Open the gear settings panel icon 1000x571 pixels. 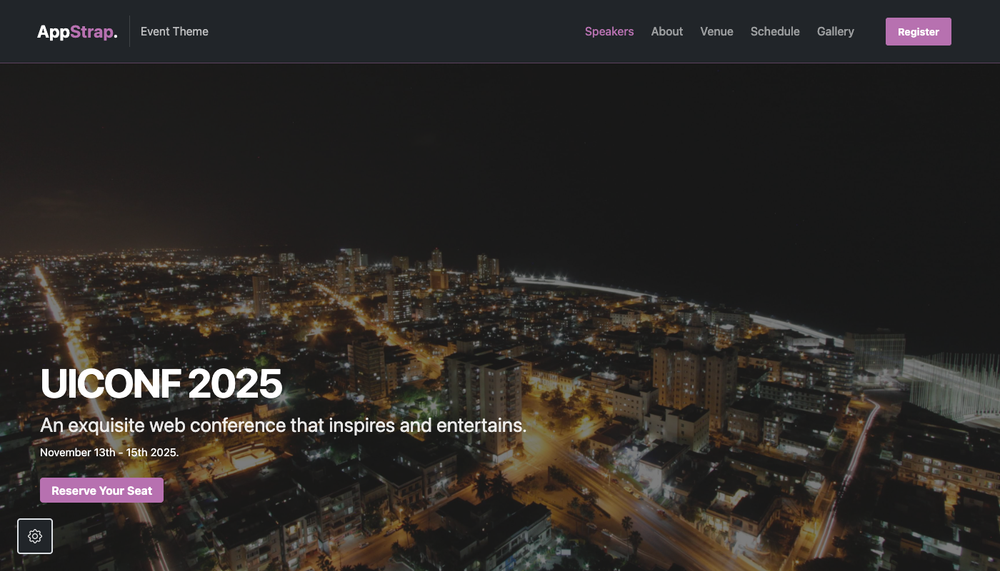click(35, 536)
